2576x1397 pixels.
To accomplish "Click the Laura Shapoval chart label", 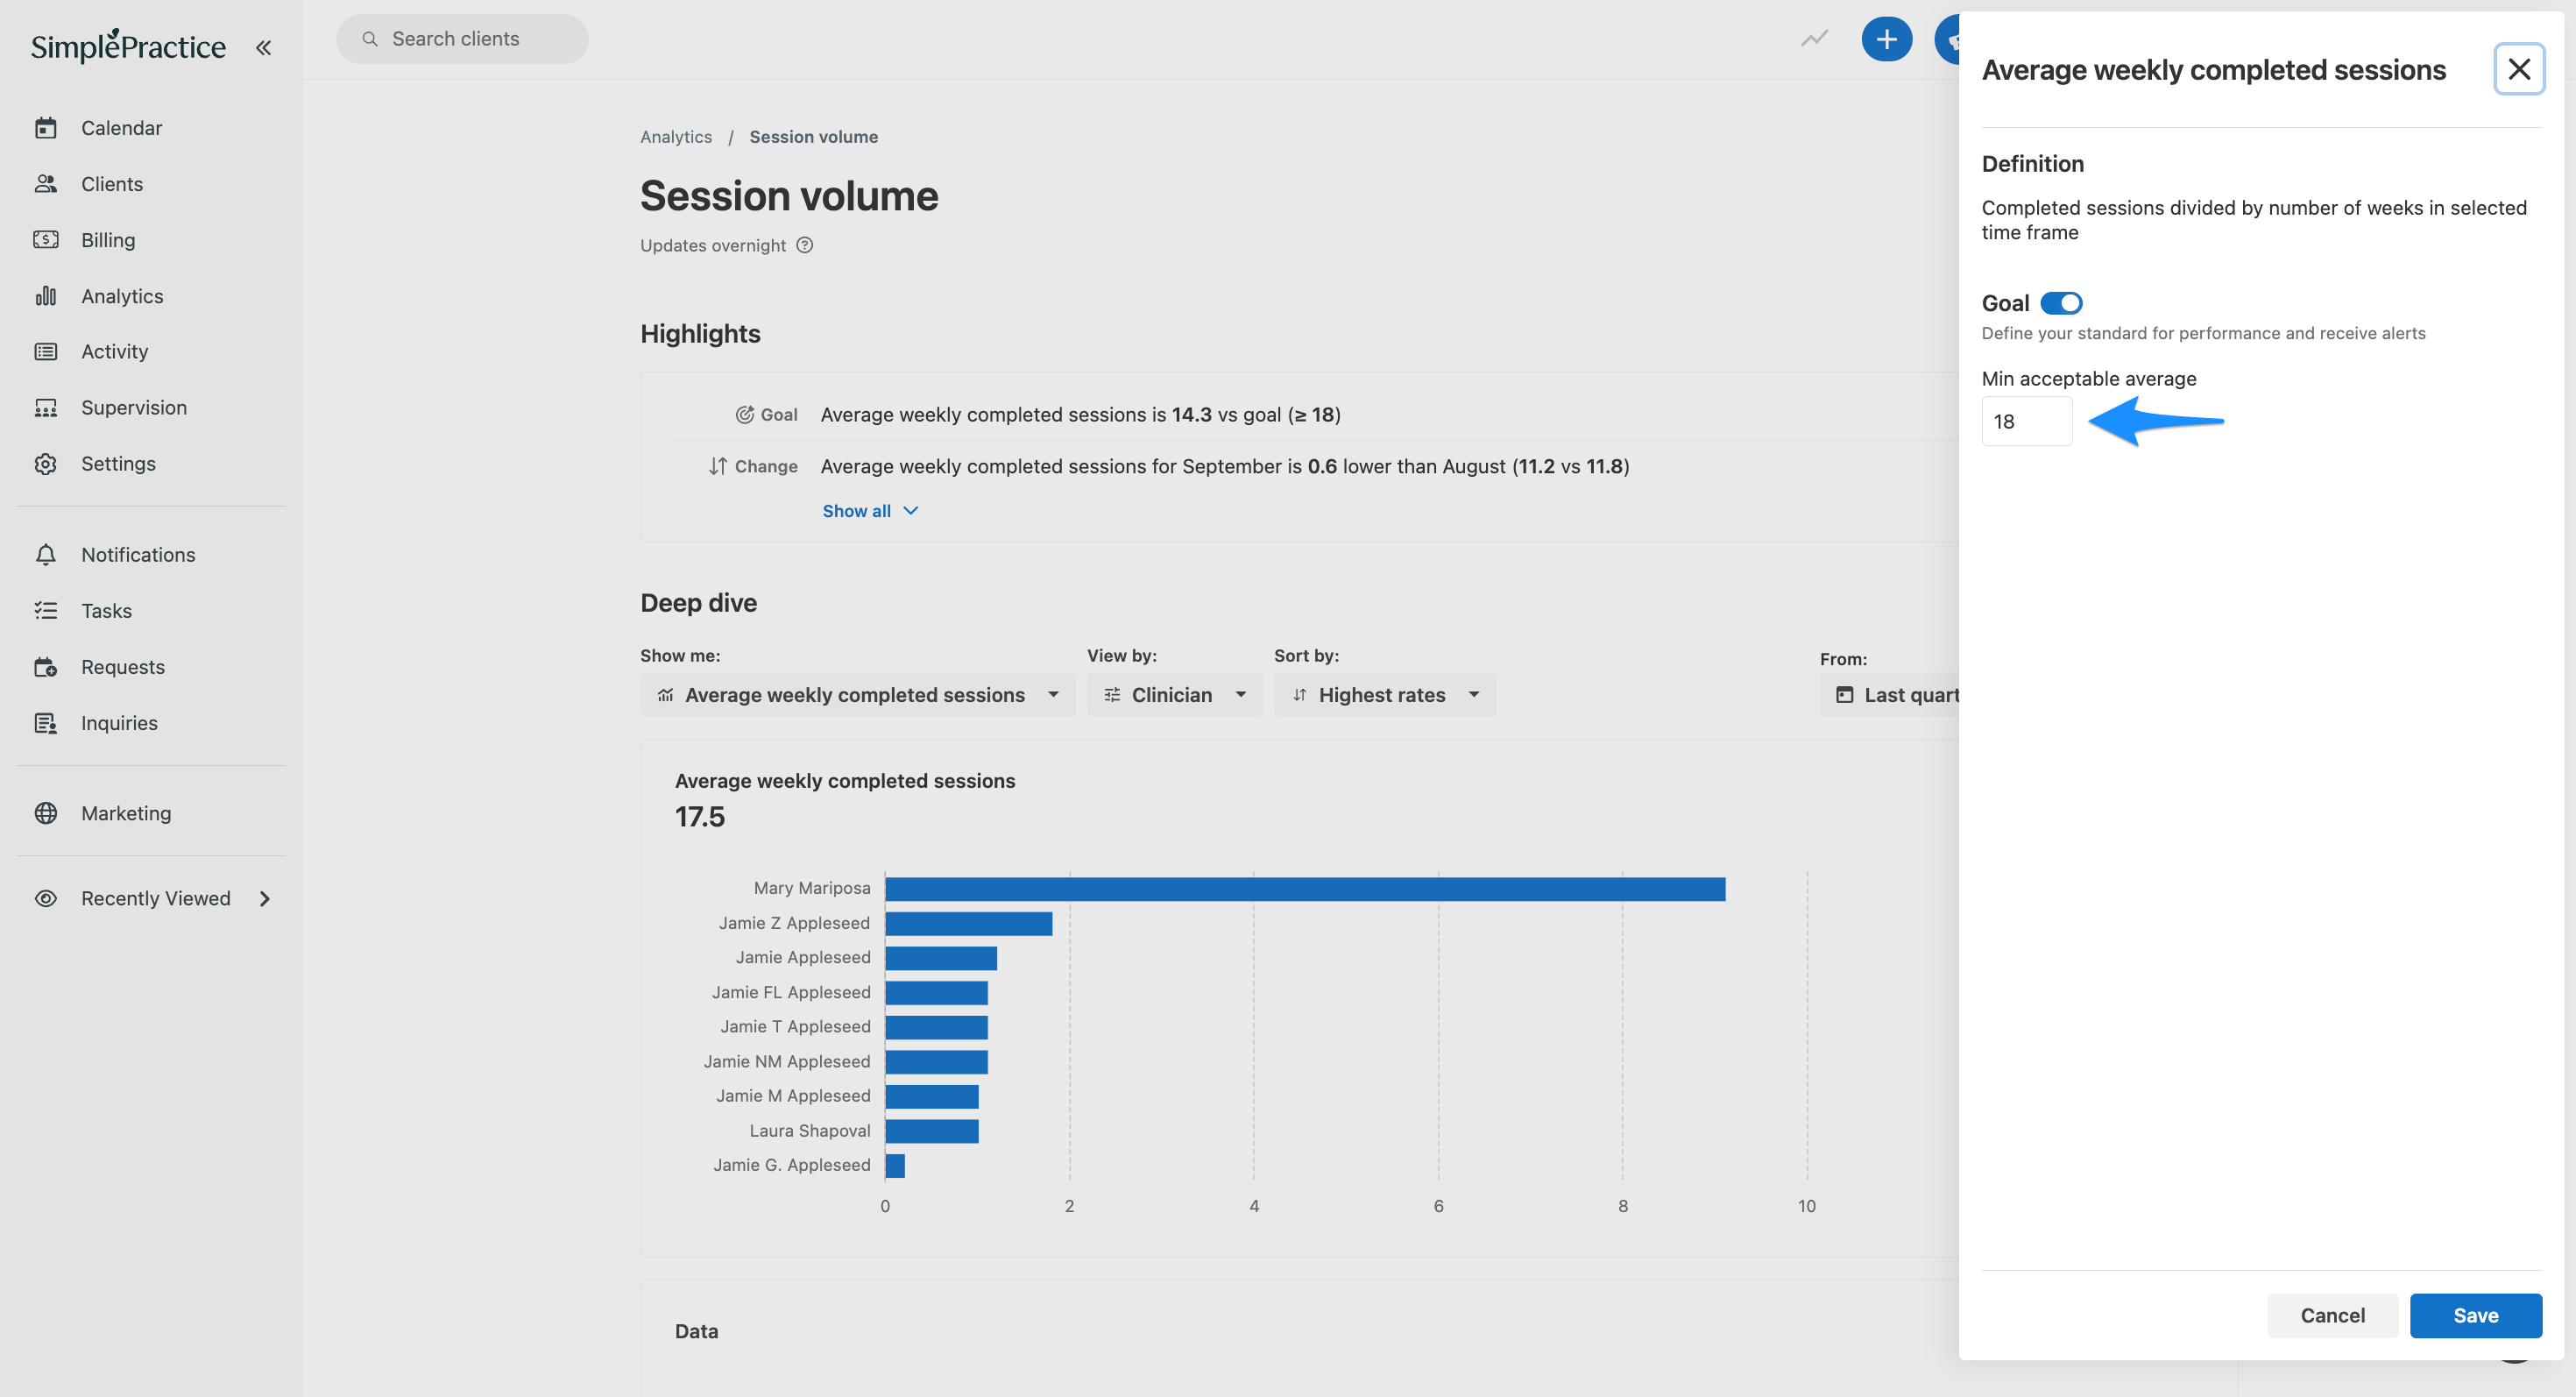I will click(x=810, y=1130).
